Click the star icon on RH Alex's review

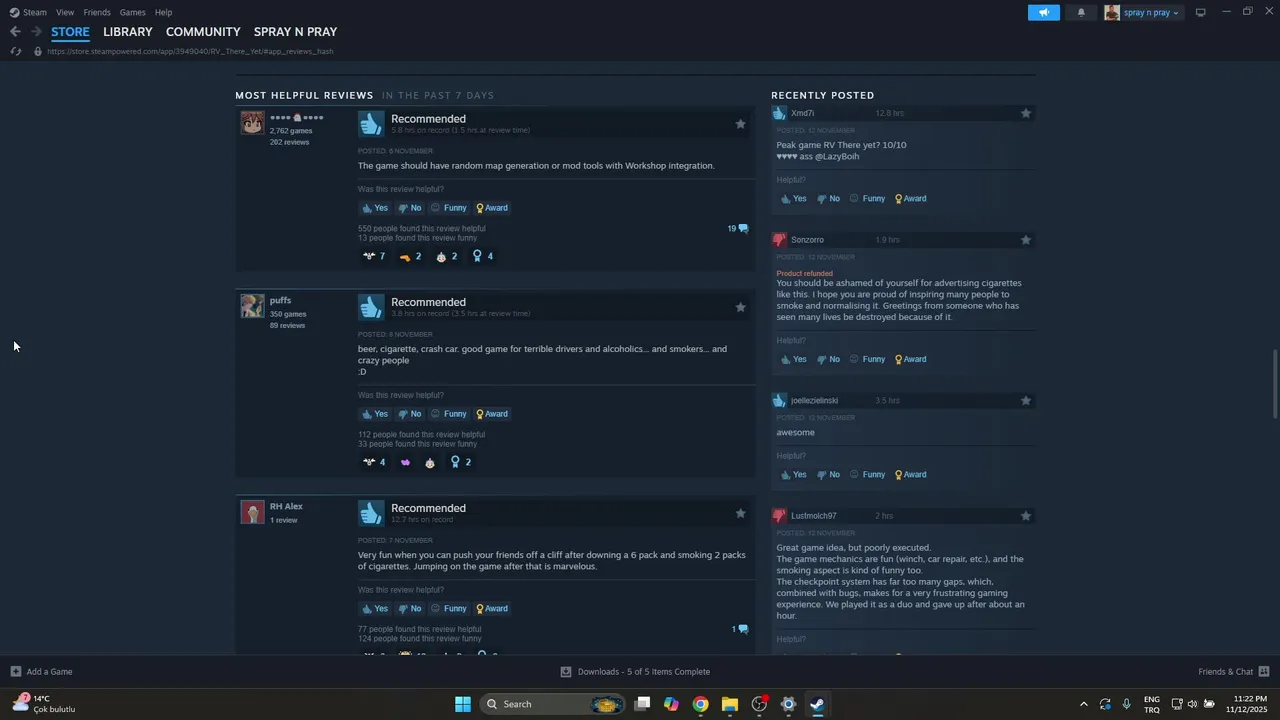740,513
